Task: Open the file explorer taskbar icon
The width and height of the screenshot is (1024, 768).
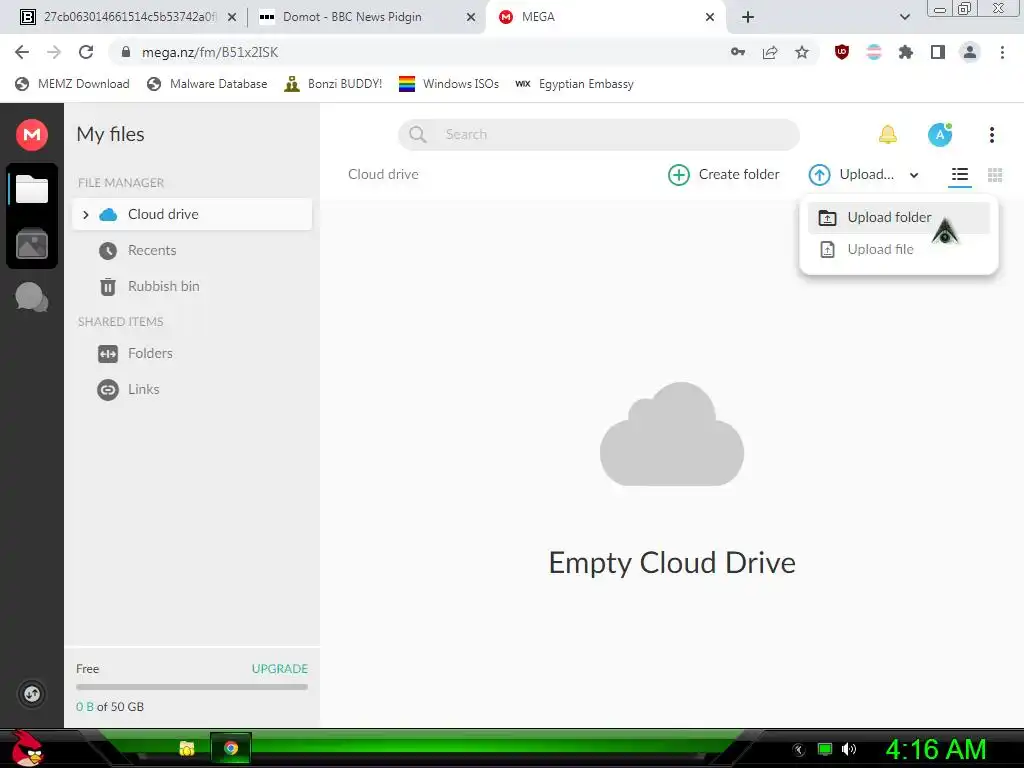Action: (187, 748)
